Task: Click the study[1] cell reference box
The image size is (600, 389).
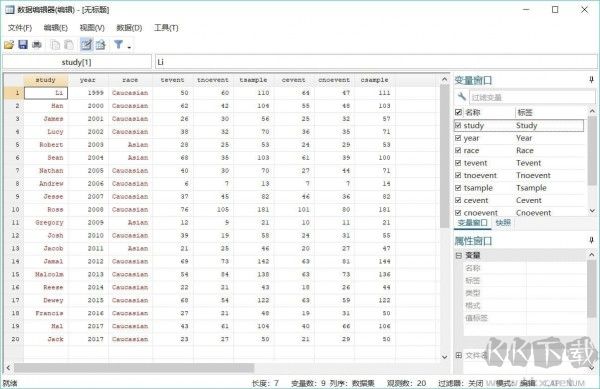Action: tap(77, 62)
